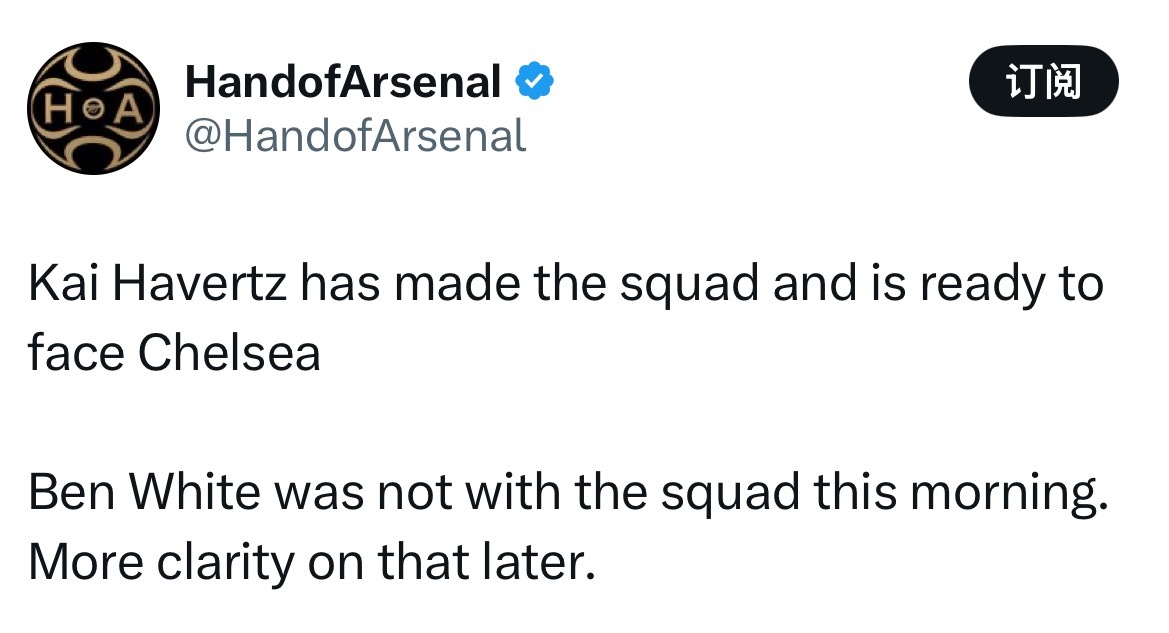Click the word "Chelsea" in the tweet
The image size is (1169, 633).
click(x=229, y=352)
